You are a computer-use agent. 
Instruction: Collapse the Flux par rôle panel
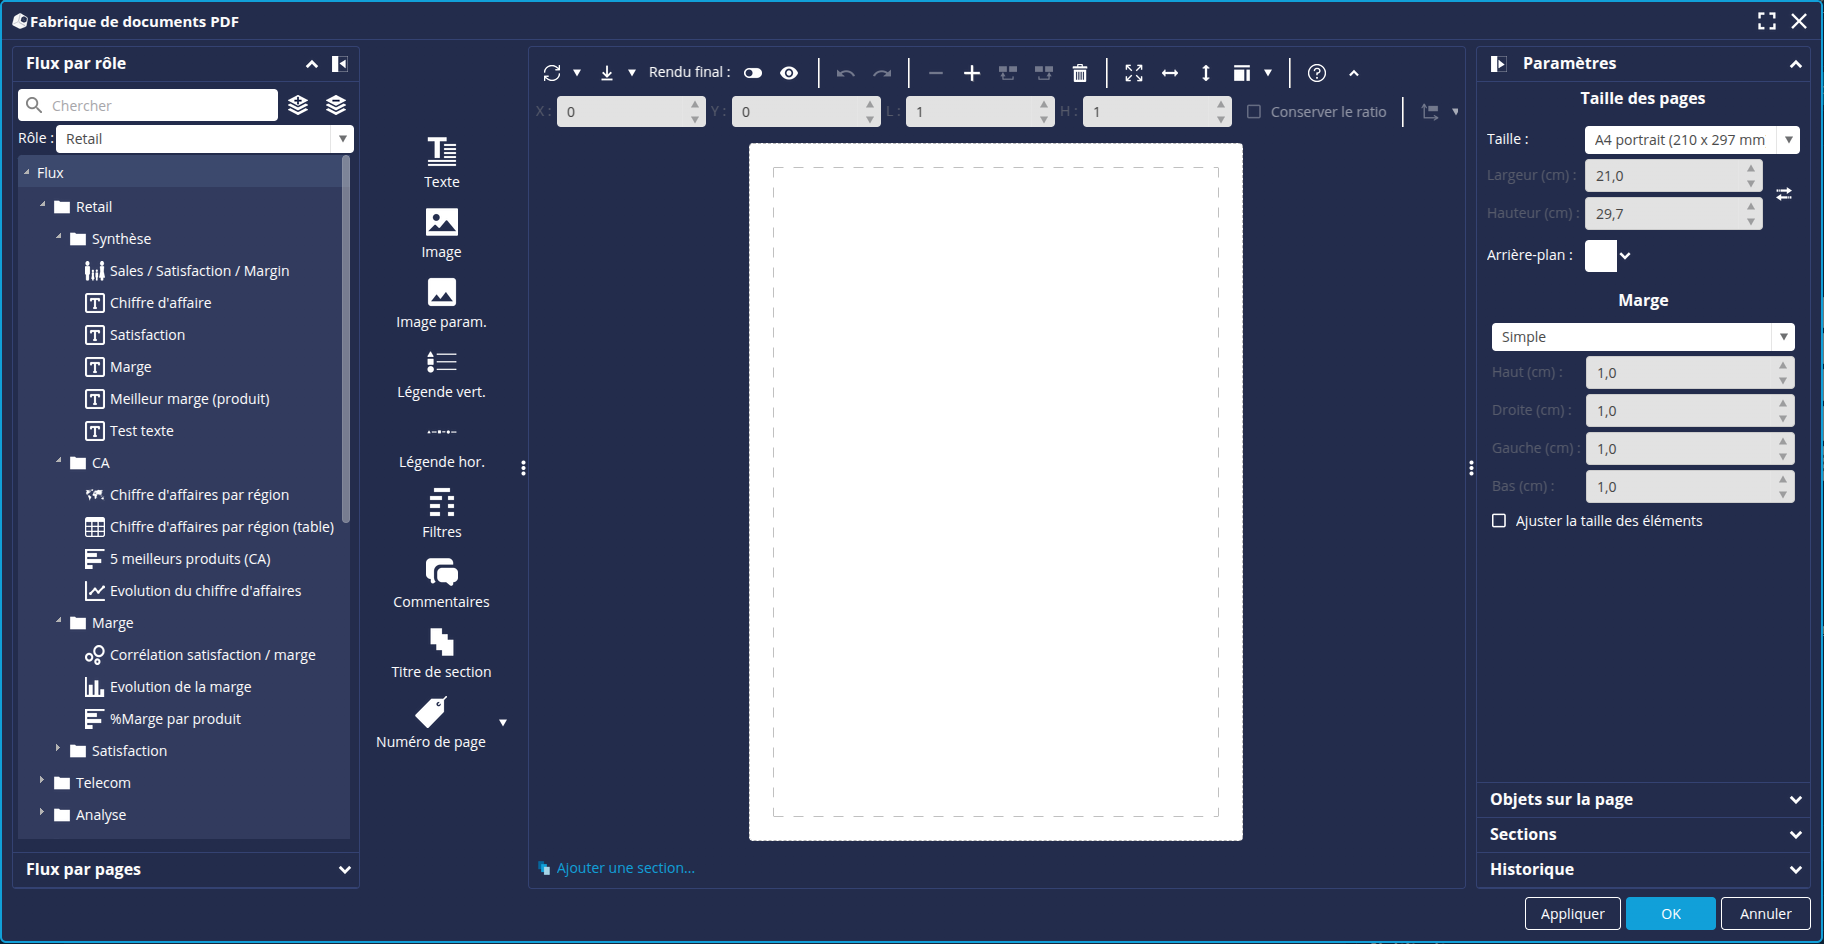pos(311,63)
